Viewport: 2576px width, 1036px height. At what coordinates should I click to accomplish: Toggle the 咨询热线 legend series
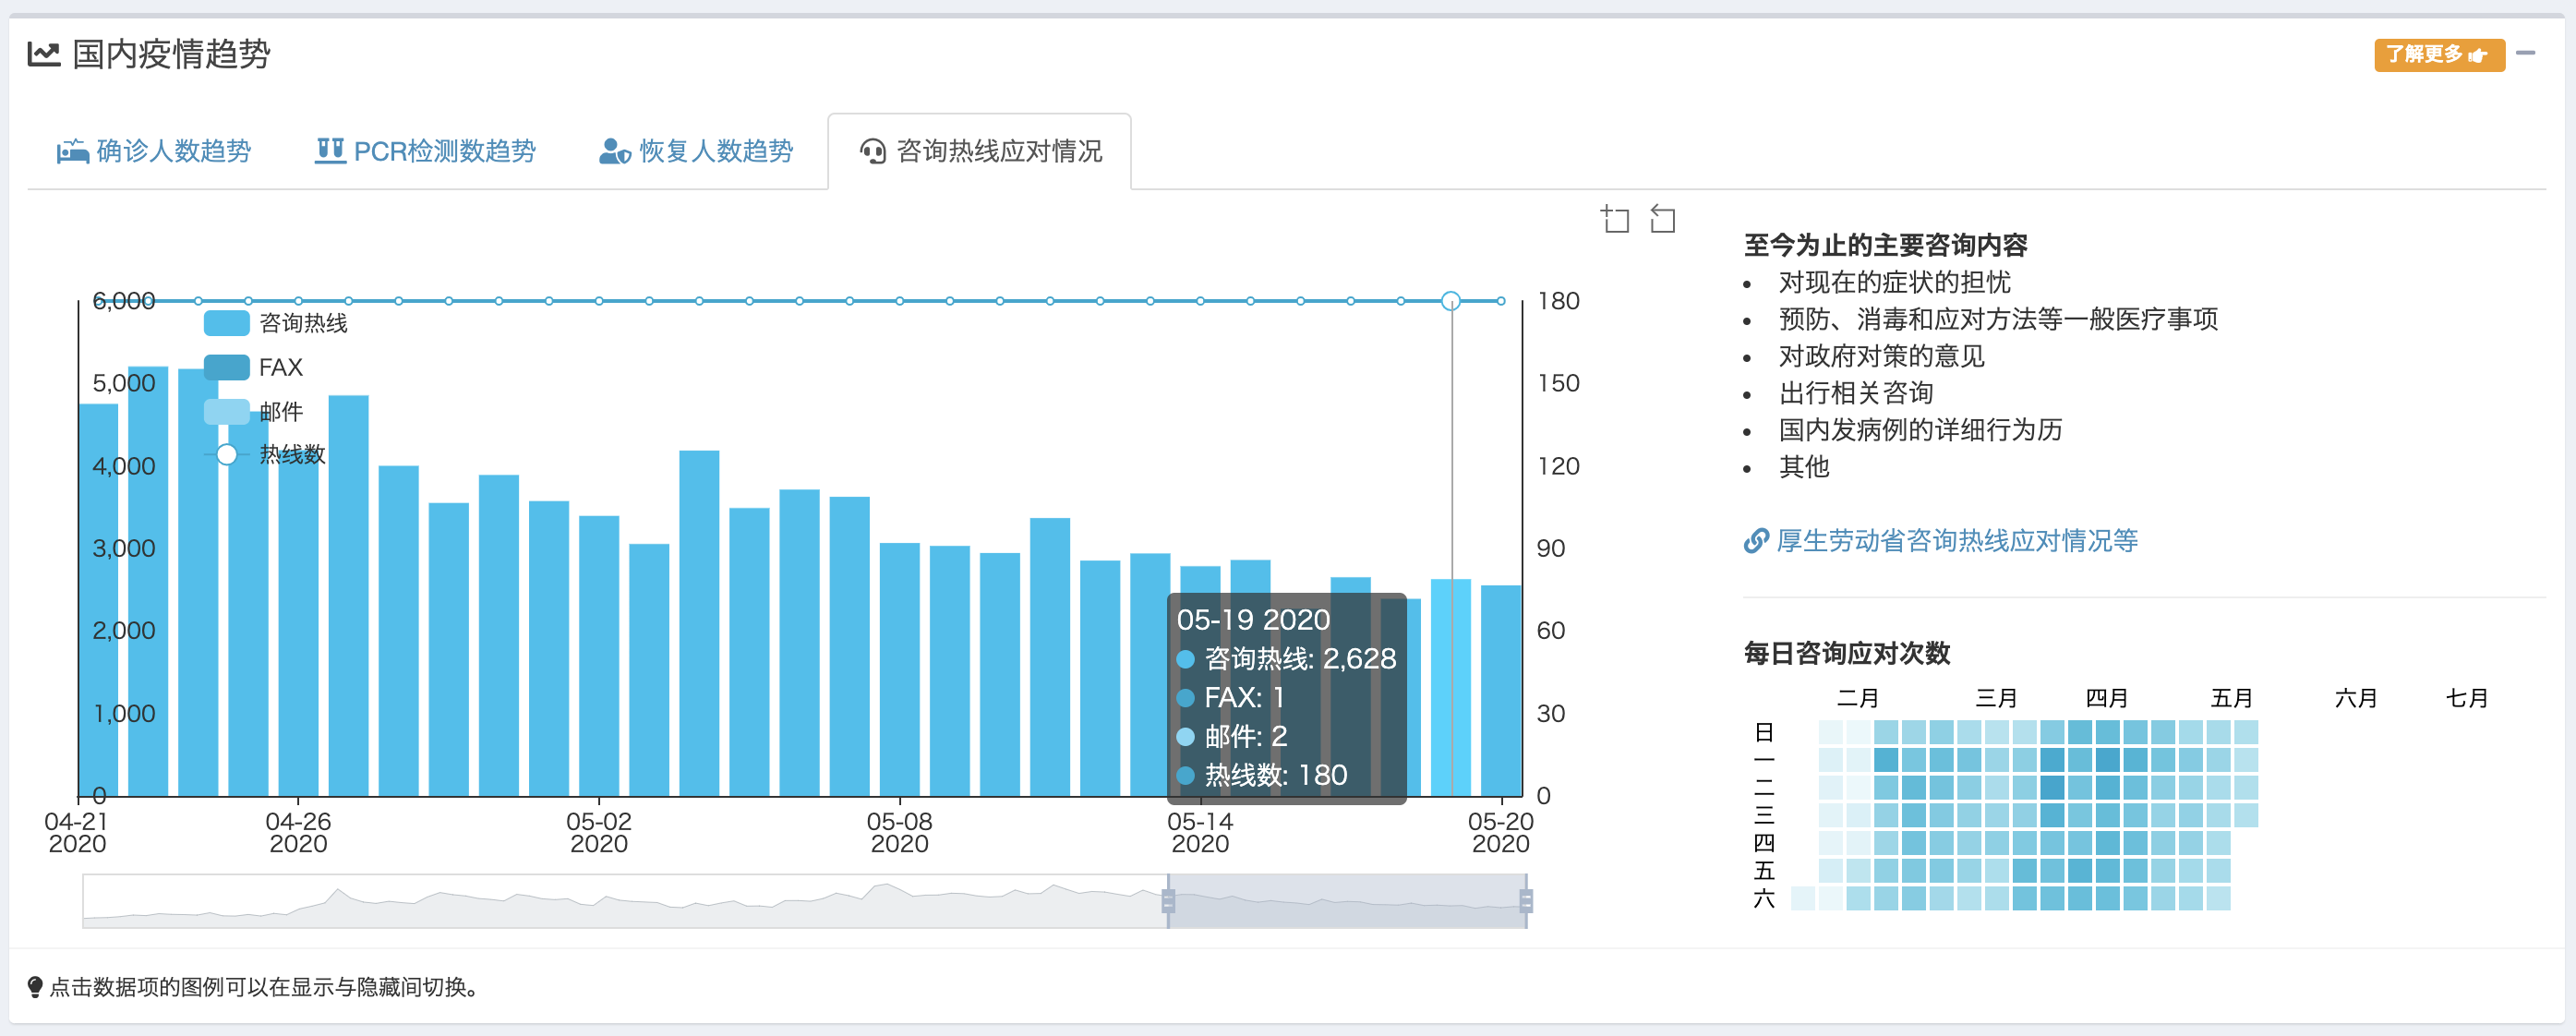click(x=226, y=323)
